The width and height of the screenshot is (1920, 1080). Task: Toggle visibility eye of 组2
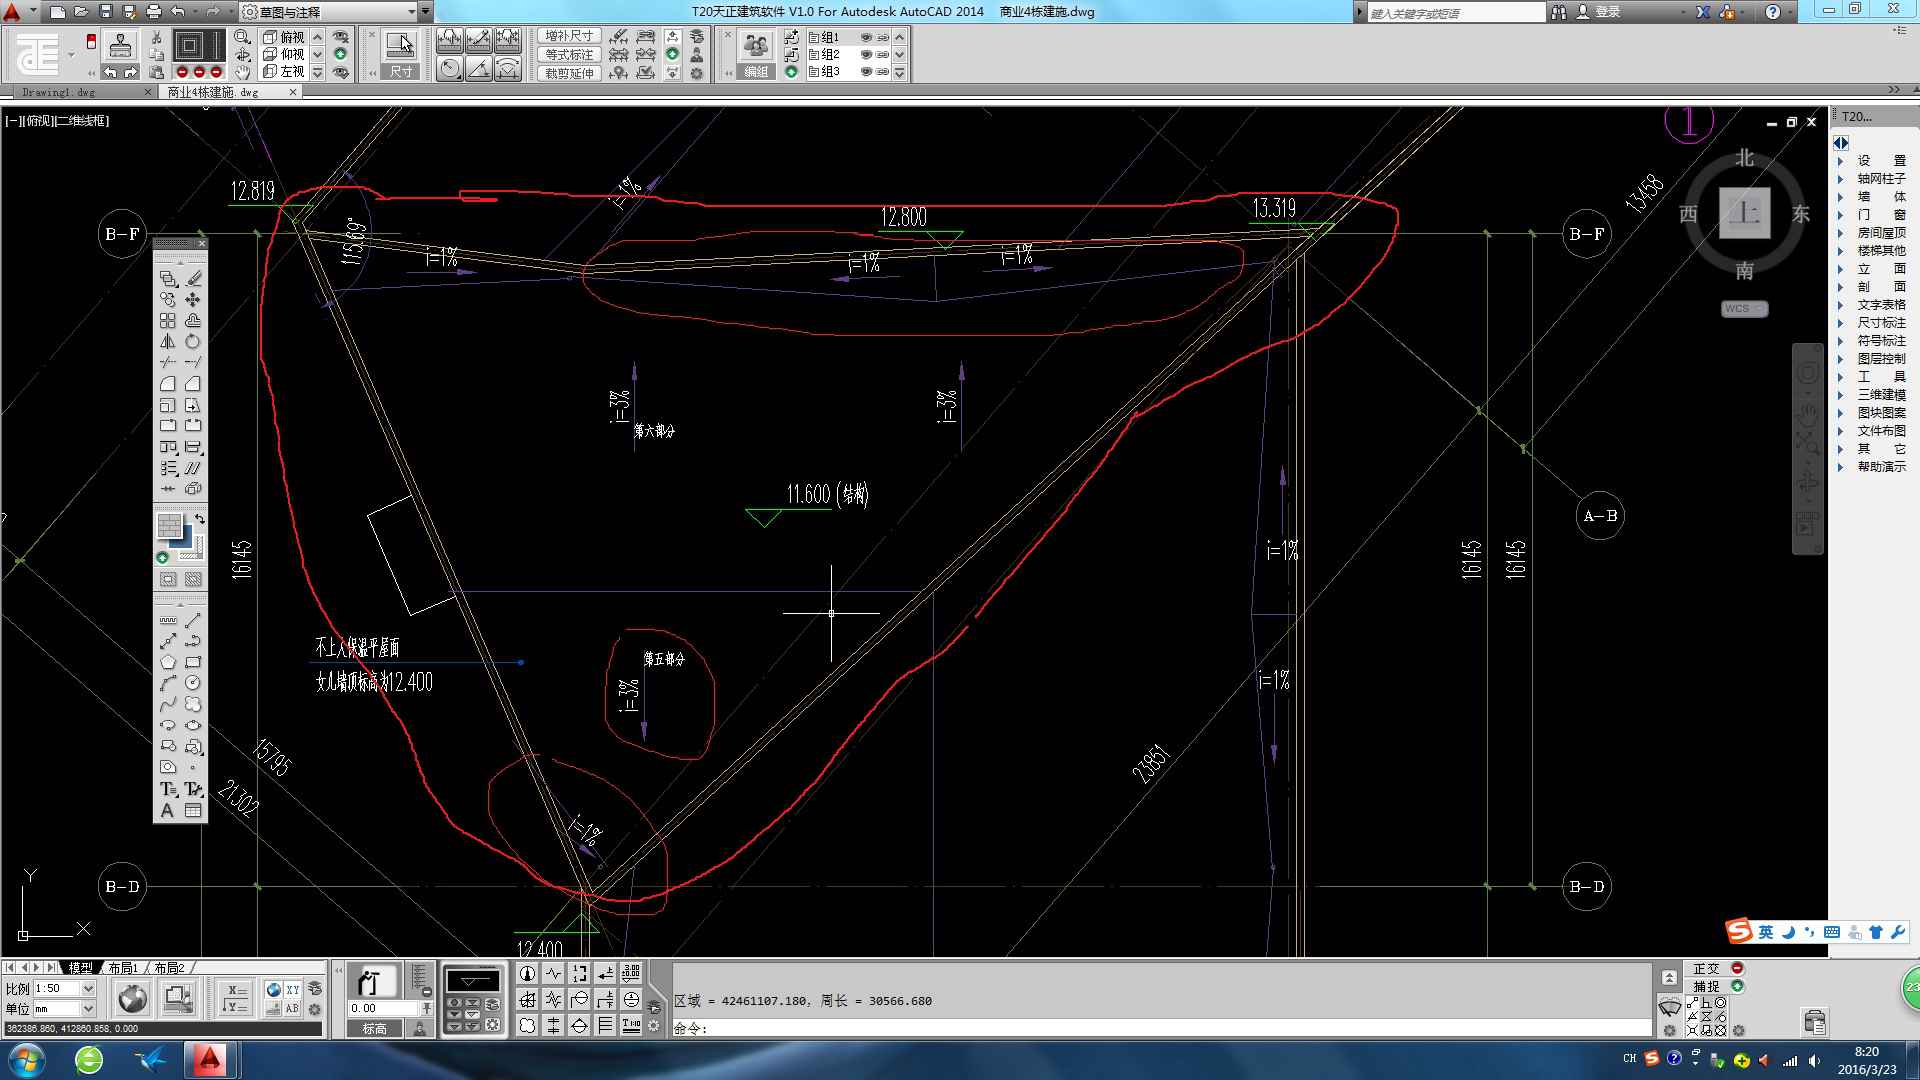[866, 55]
